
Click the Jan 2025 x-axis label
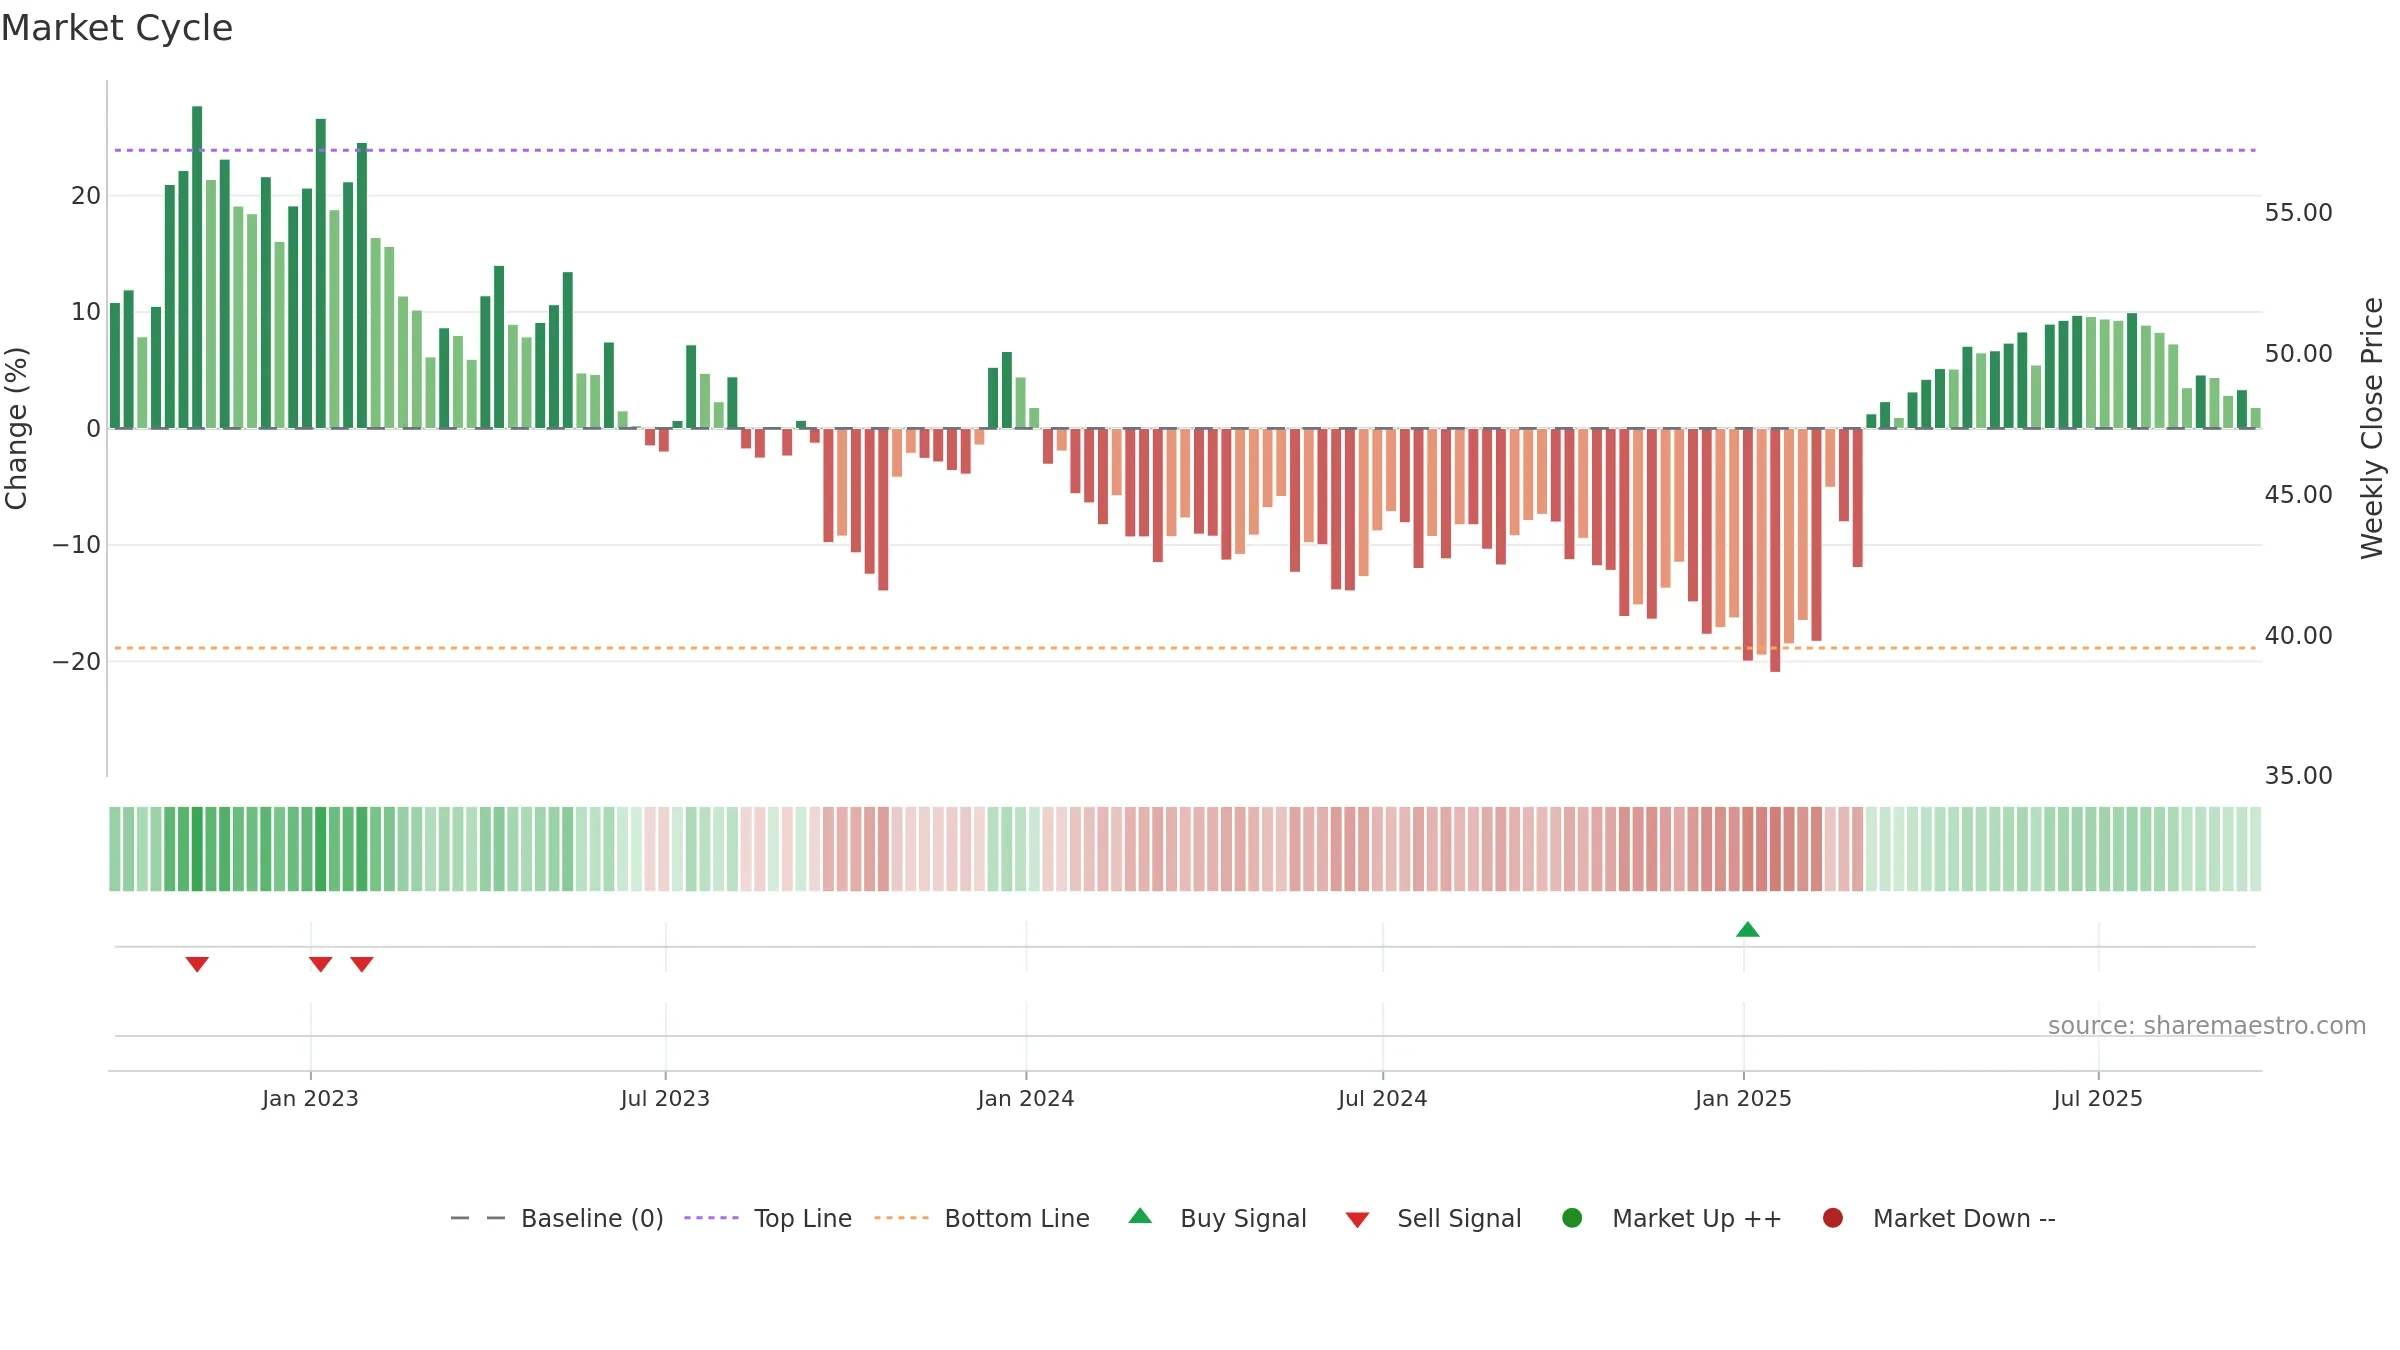[x=1743, y=1099]
